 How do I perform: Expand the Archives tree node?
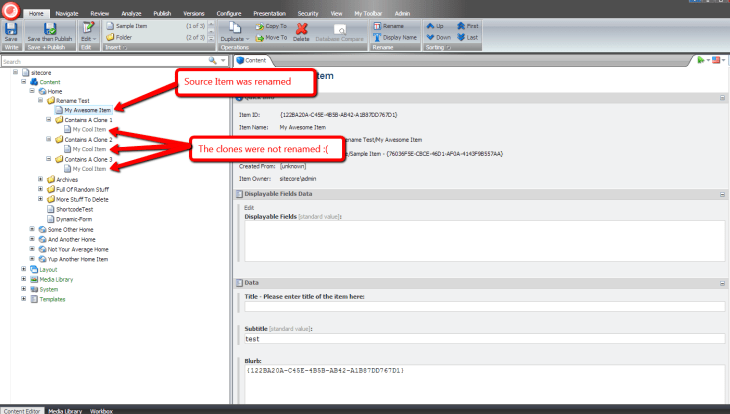[41, 180]
